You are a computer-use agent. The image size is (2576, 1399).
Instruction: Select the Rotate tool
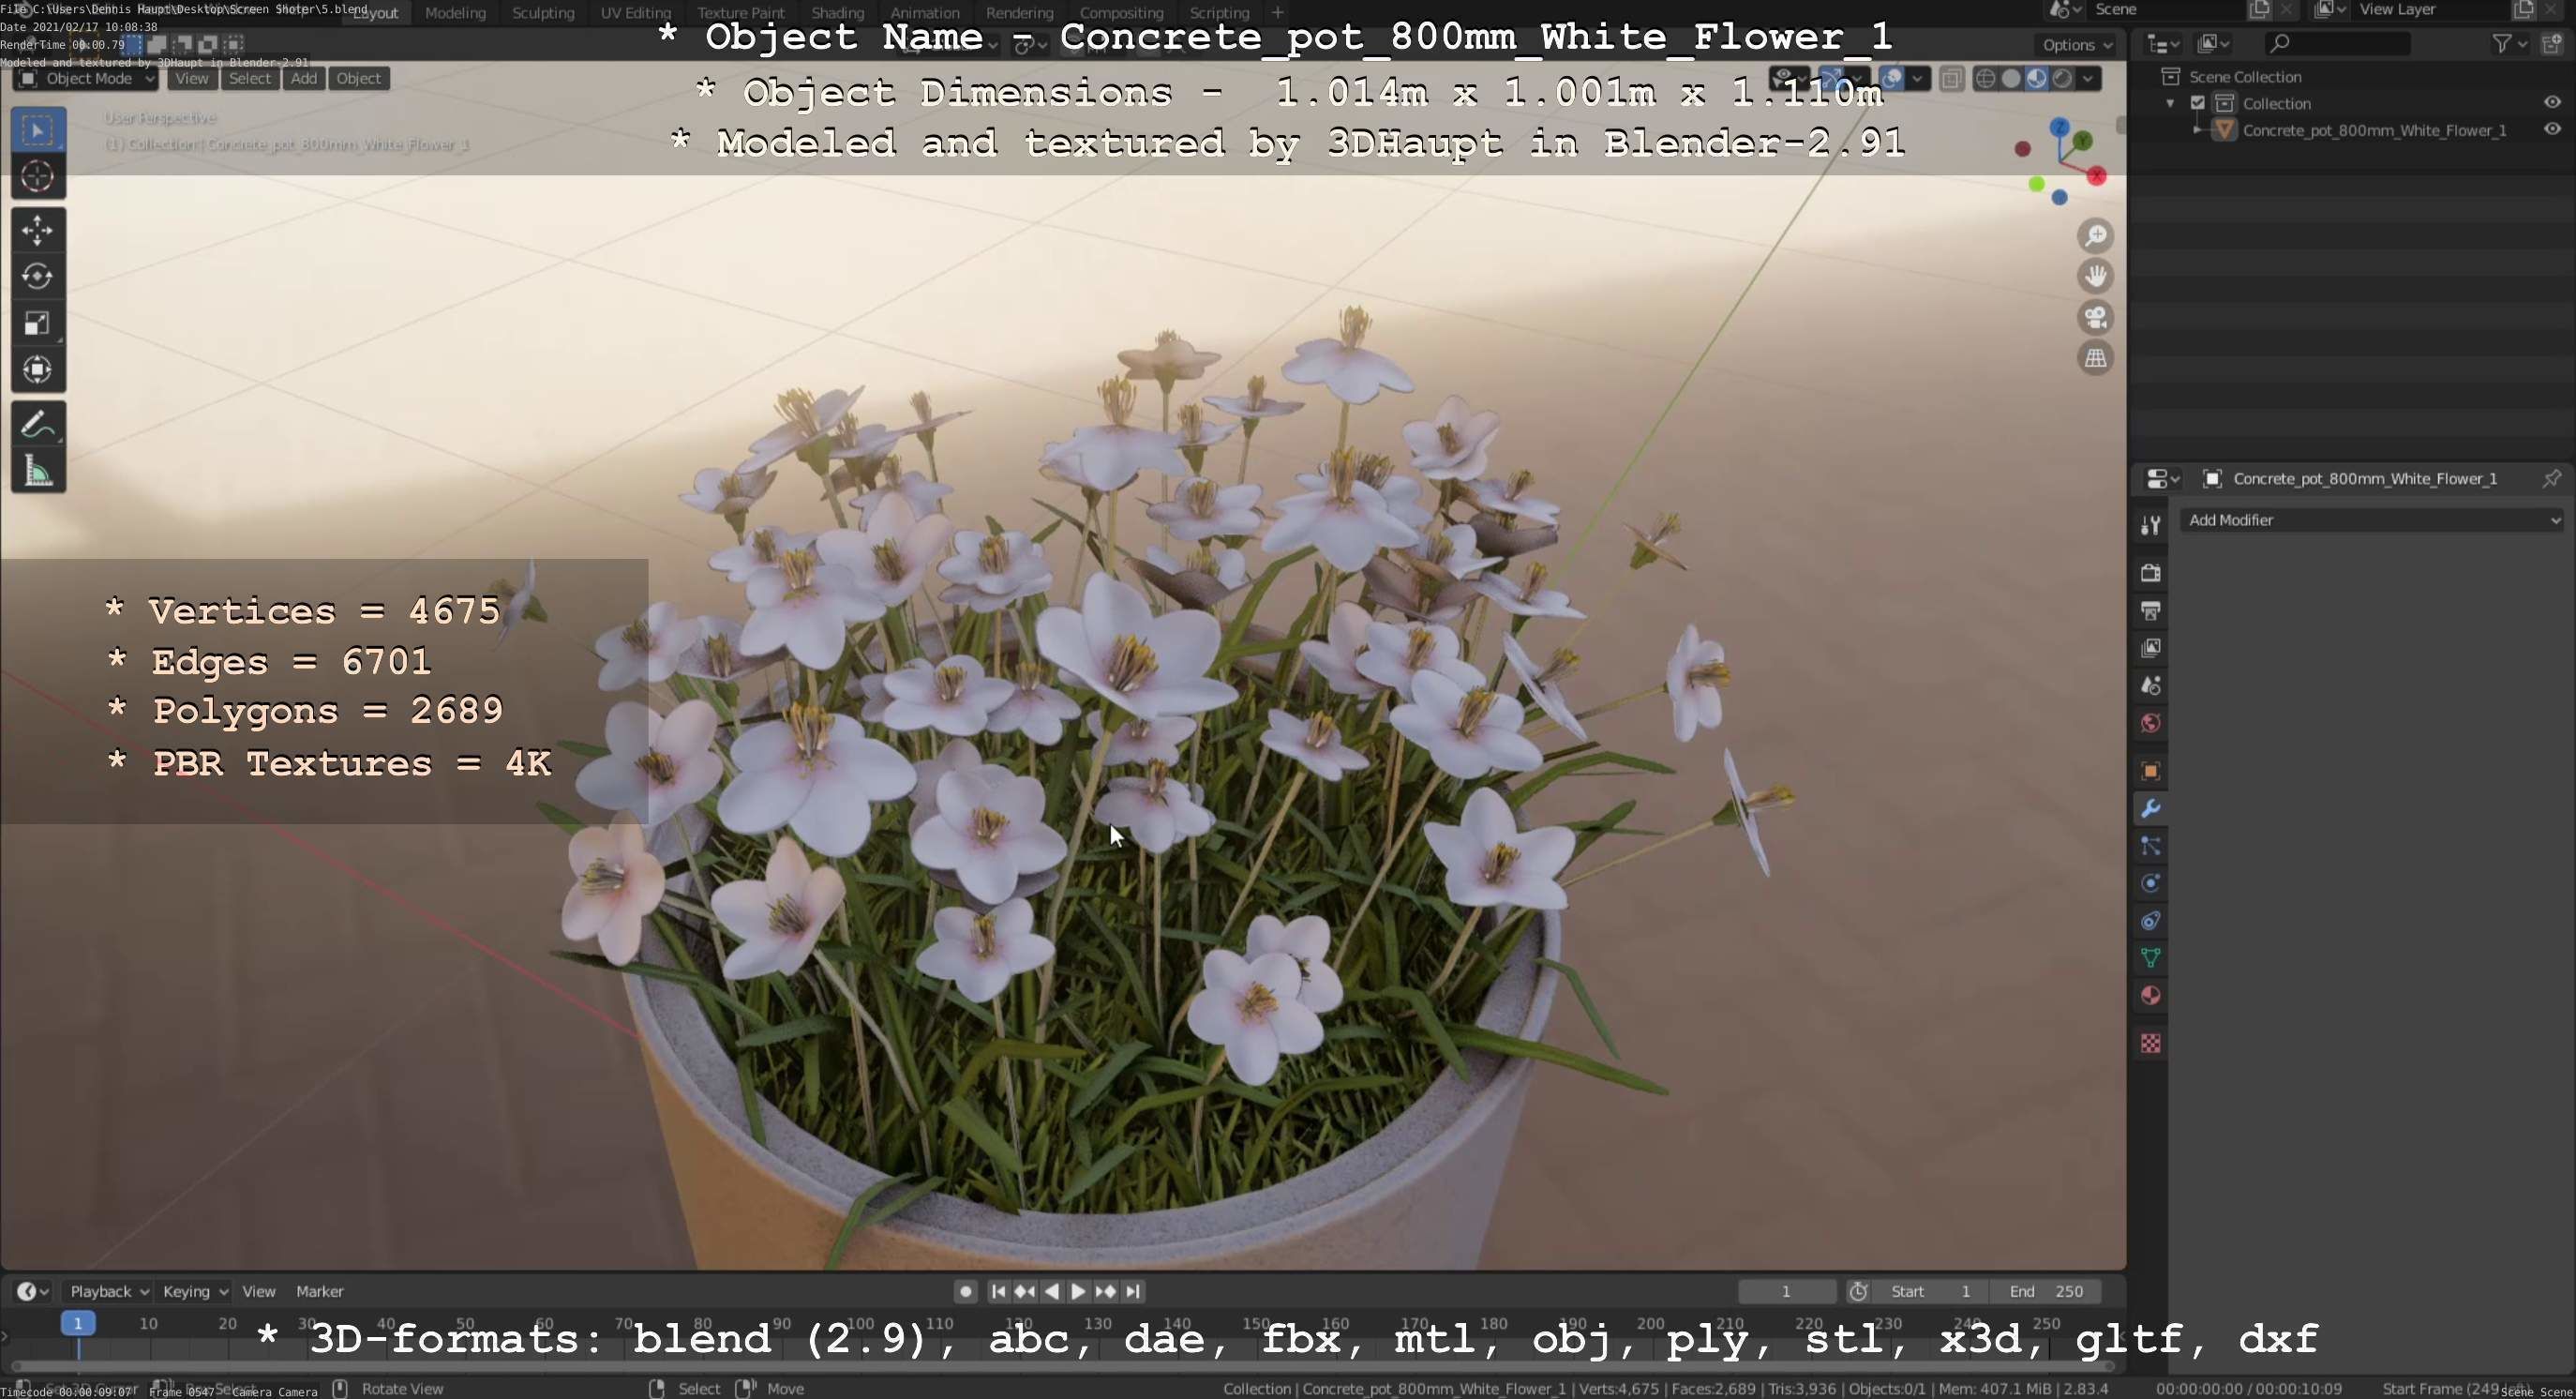(x=37, y=276)
